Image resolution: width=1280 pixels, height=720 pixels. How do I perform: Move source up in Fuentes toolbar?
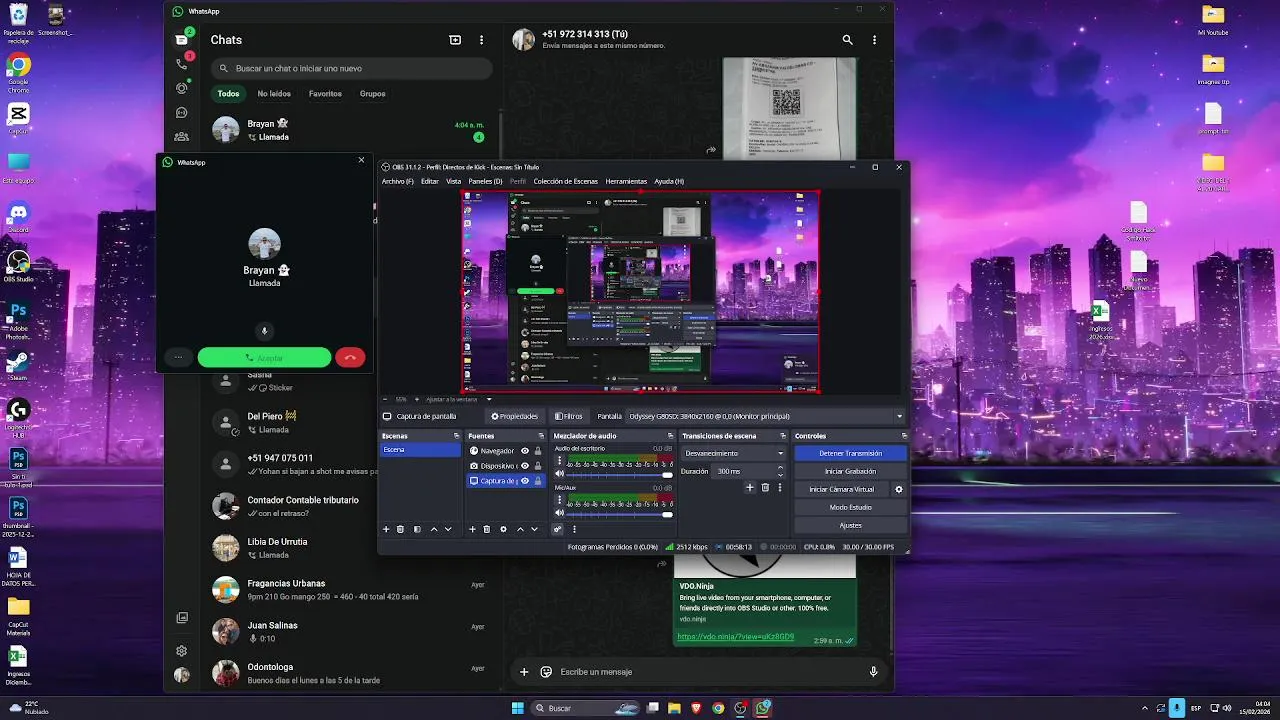(x=520, y=529)
